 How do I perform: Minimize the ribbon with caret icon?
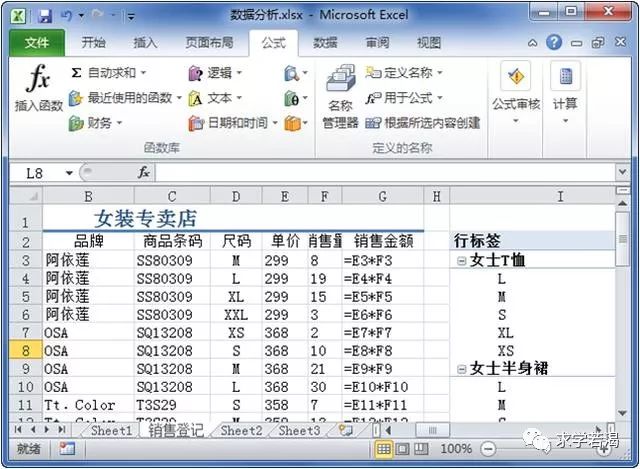532,43
